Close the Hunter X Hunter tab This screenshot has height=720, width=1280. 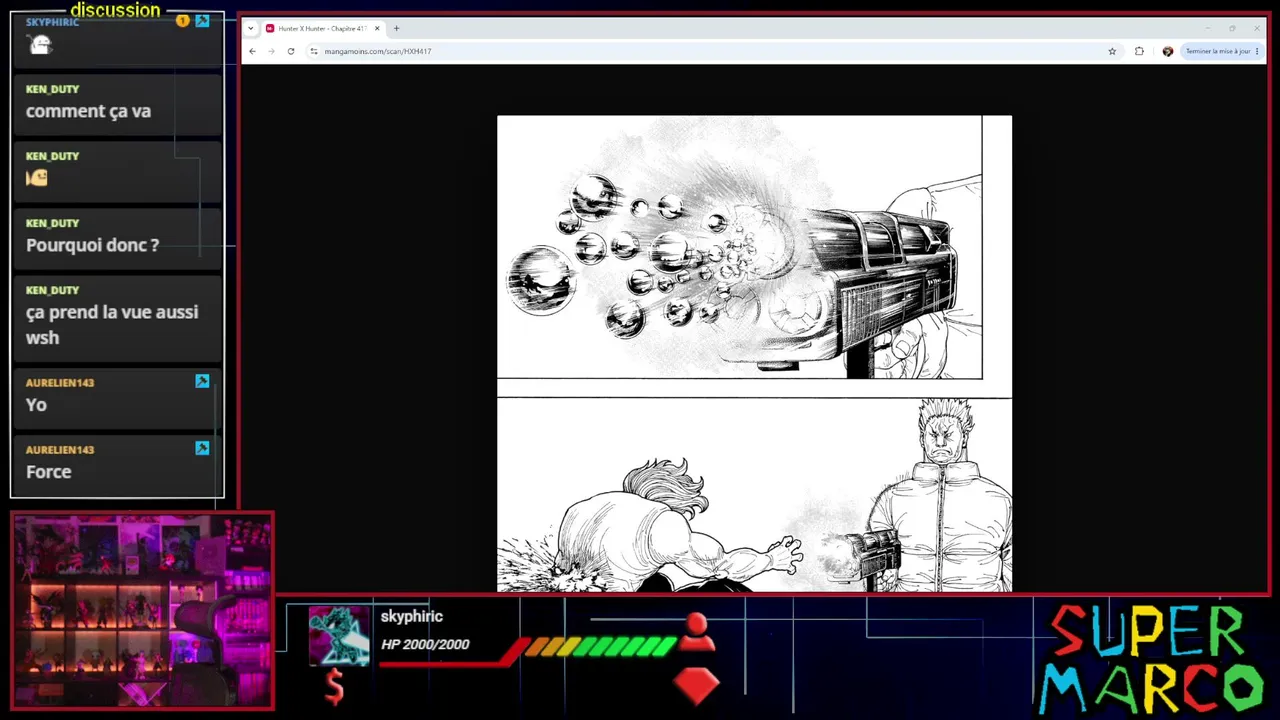(x=377, y=28)
